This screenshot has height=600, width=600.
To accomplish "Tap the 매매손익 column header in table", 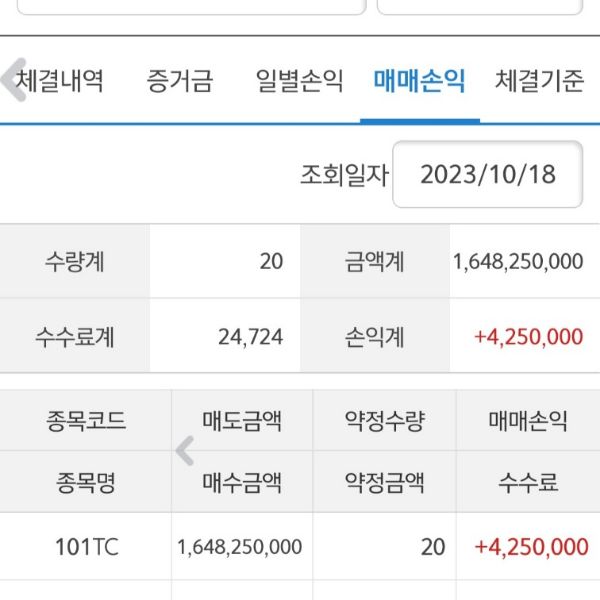I will [x=528, y=421].
